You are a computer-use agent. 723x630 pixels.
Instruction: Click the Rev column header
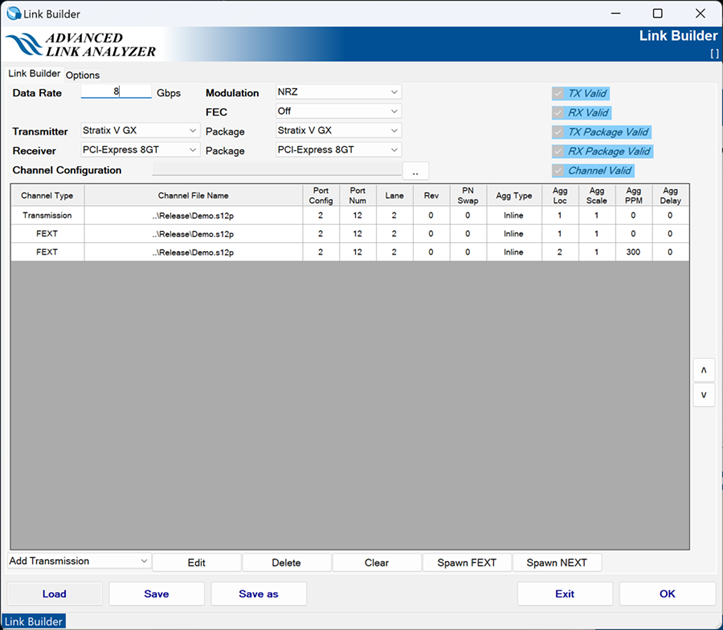point(432,196)
